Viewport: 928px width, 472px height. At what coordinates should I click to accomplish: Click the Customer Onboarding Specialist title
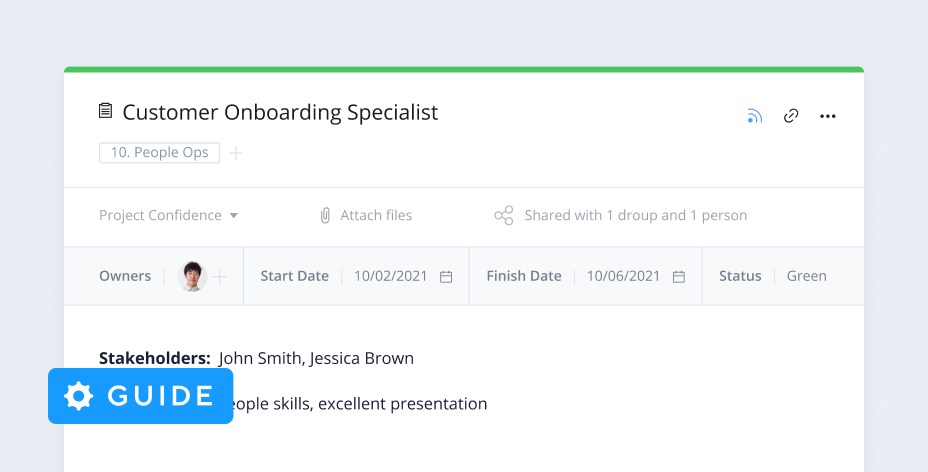click(280, 112)
